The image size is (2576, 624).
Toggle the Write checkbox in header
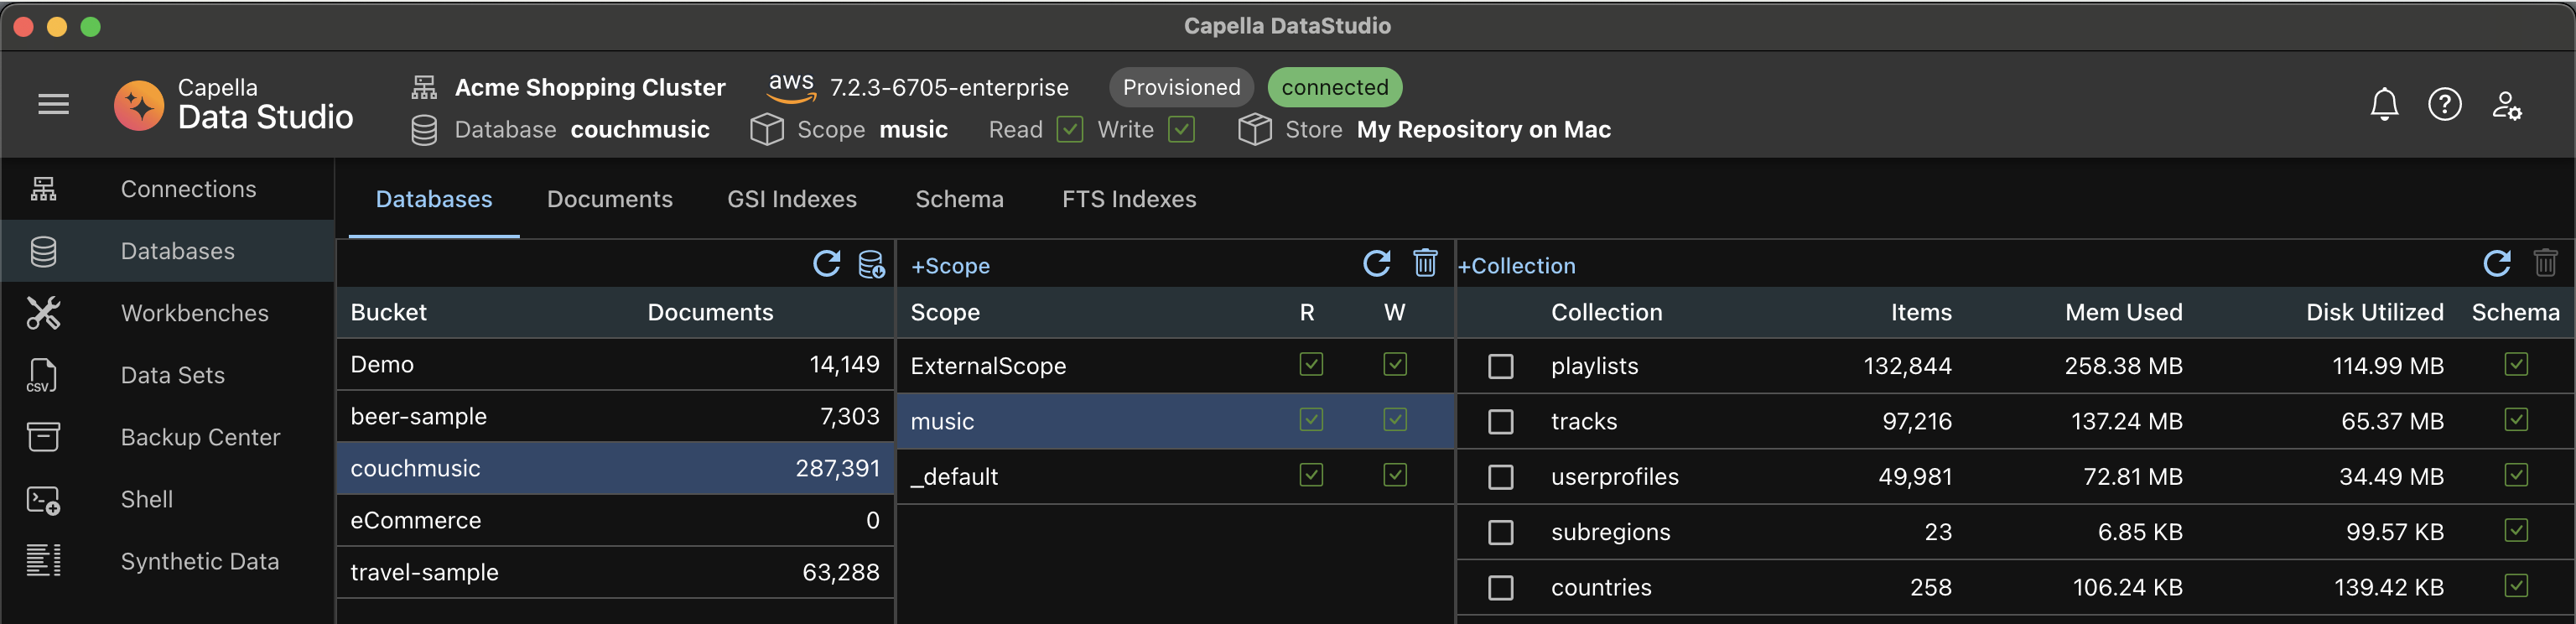(1181, 129)
